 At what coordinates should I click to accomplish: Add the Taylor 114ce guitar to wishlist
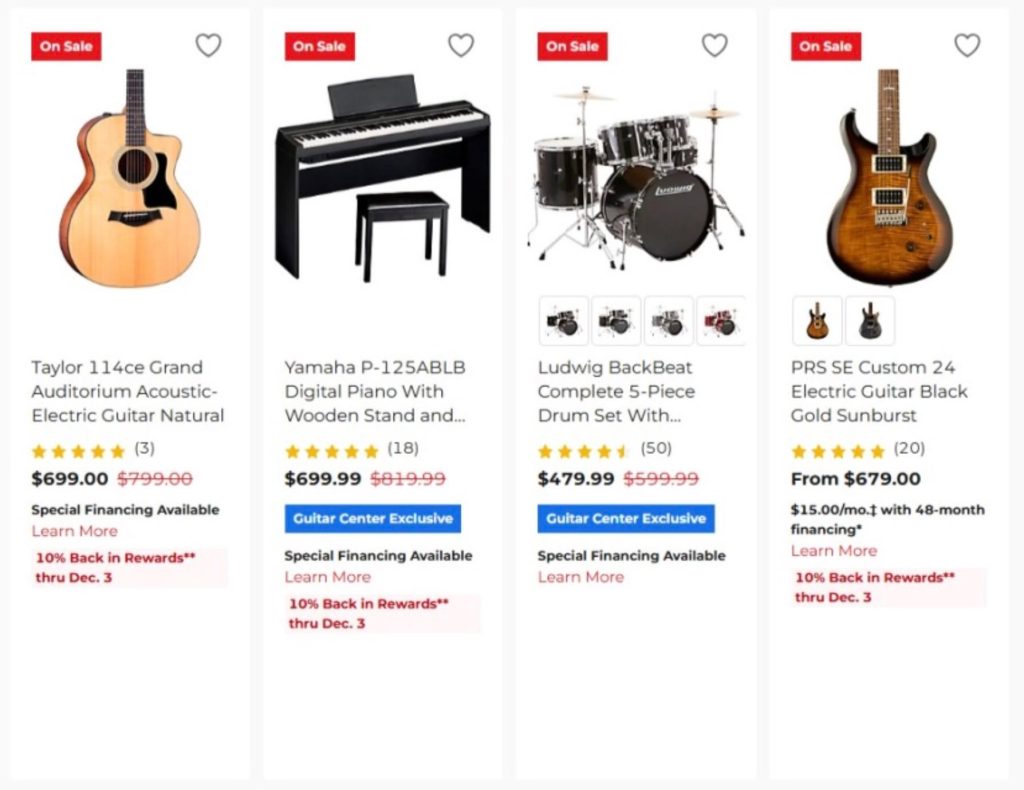[208, 45]
